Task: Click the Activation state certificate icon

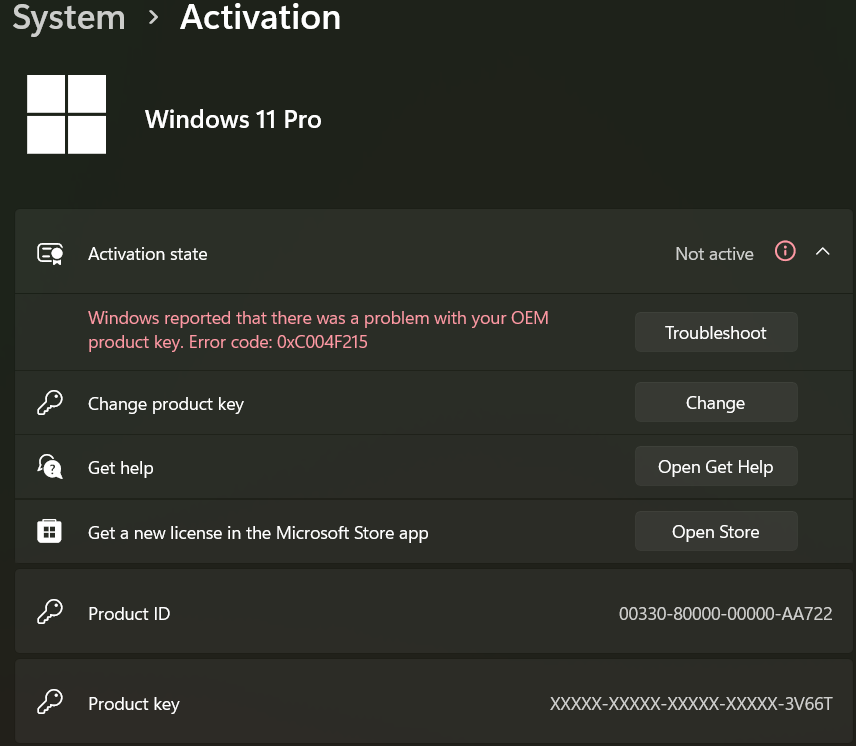Action: pos(50,254)
